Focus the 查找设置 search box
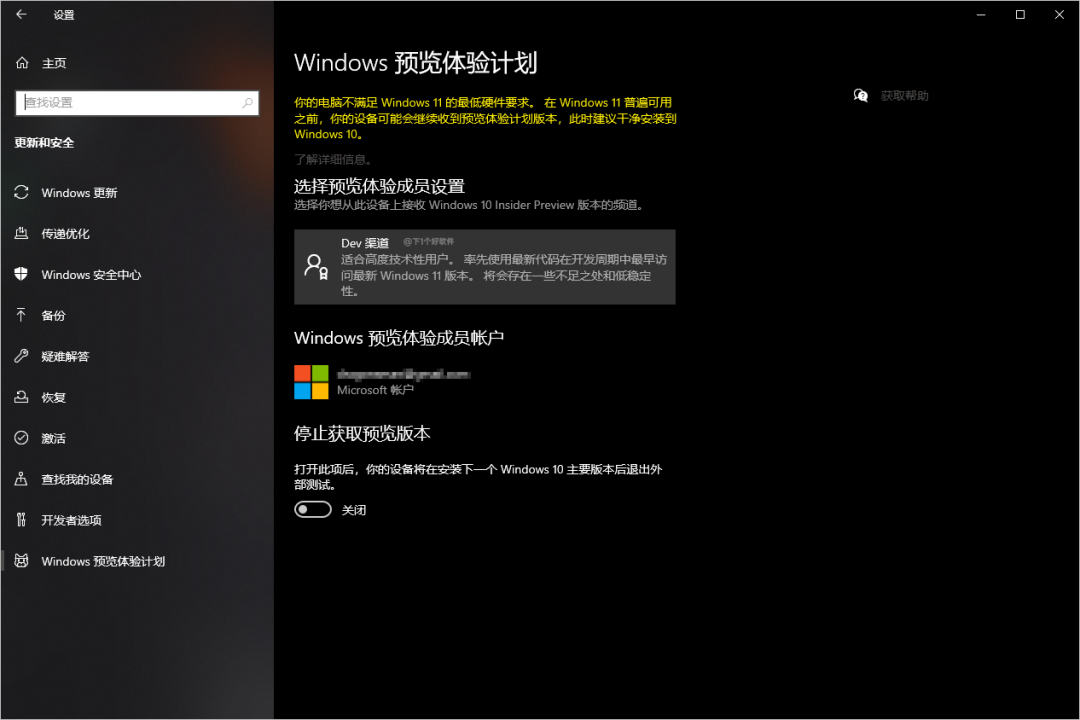 [137, 103]
